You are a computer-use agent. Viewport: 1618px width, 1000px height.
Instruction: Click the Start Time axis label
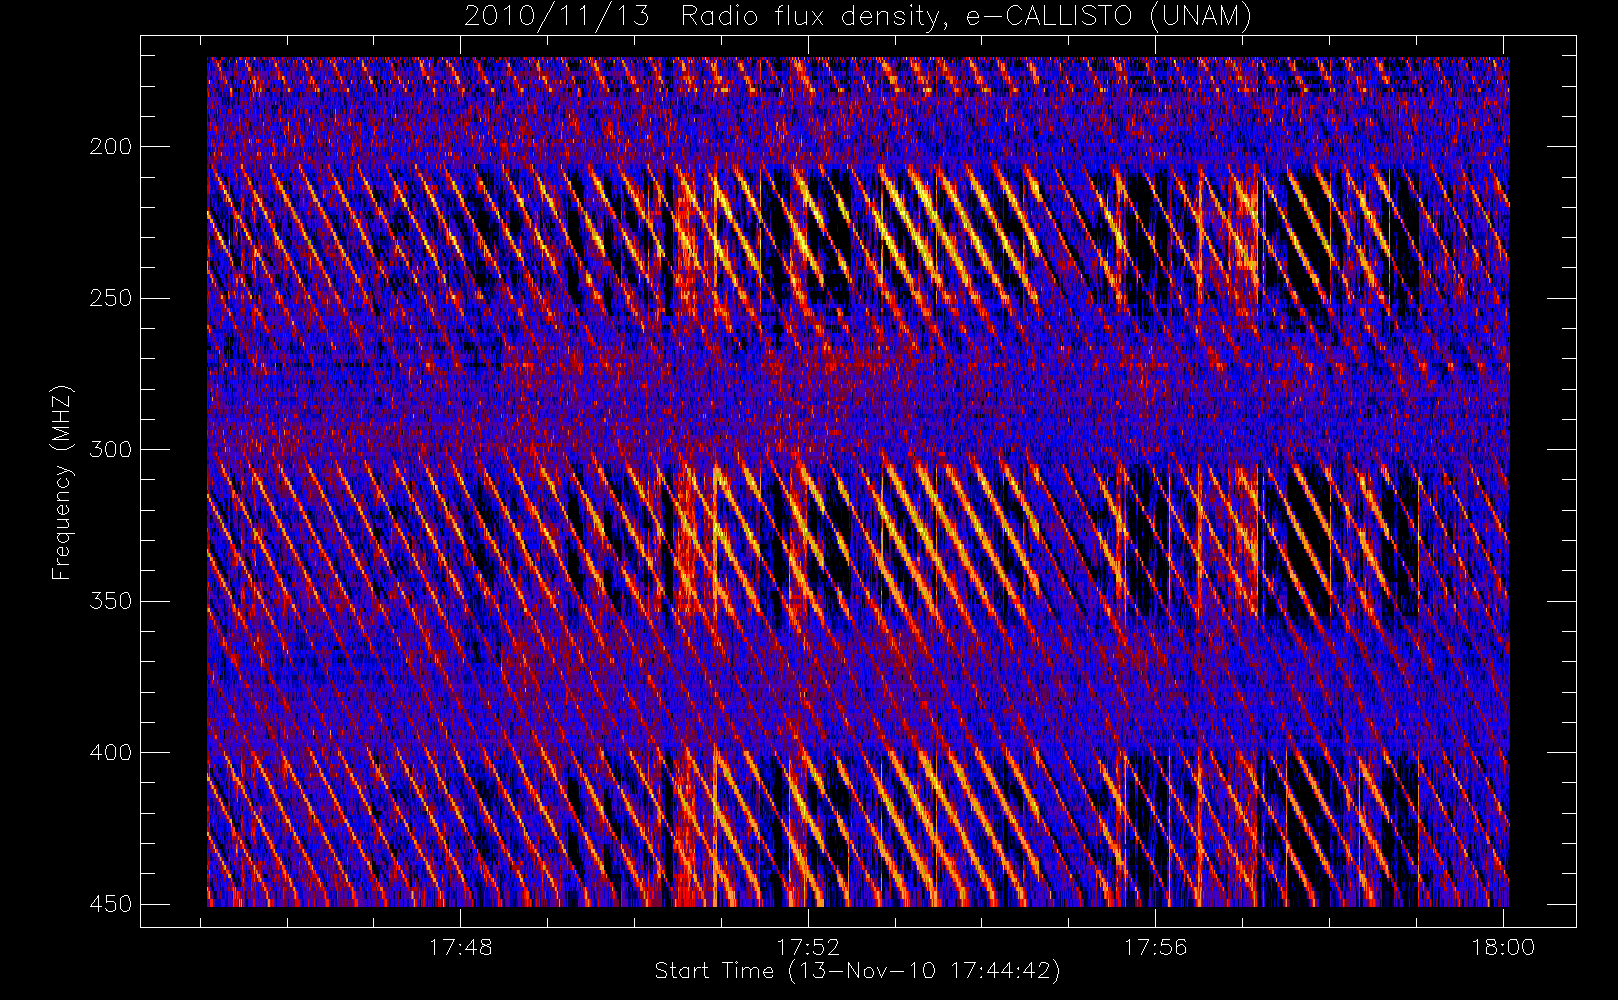point(857,971)
